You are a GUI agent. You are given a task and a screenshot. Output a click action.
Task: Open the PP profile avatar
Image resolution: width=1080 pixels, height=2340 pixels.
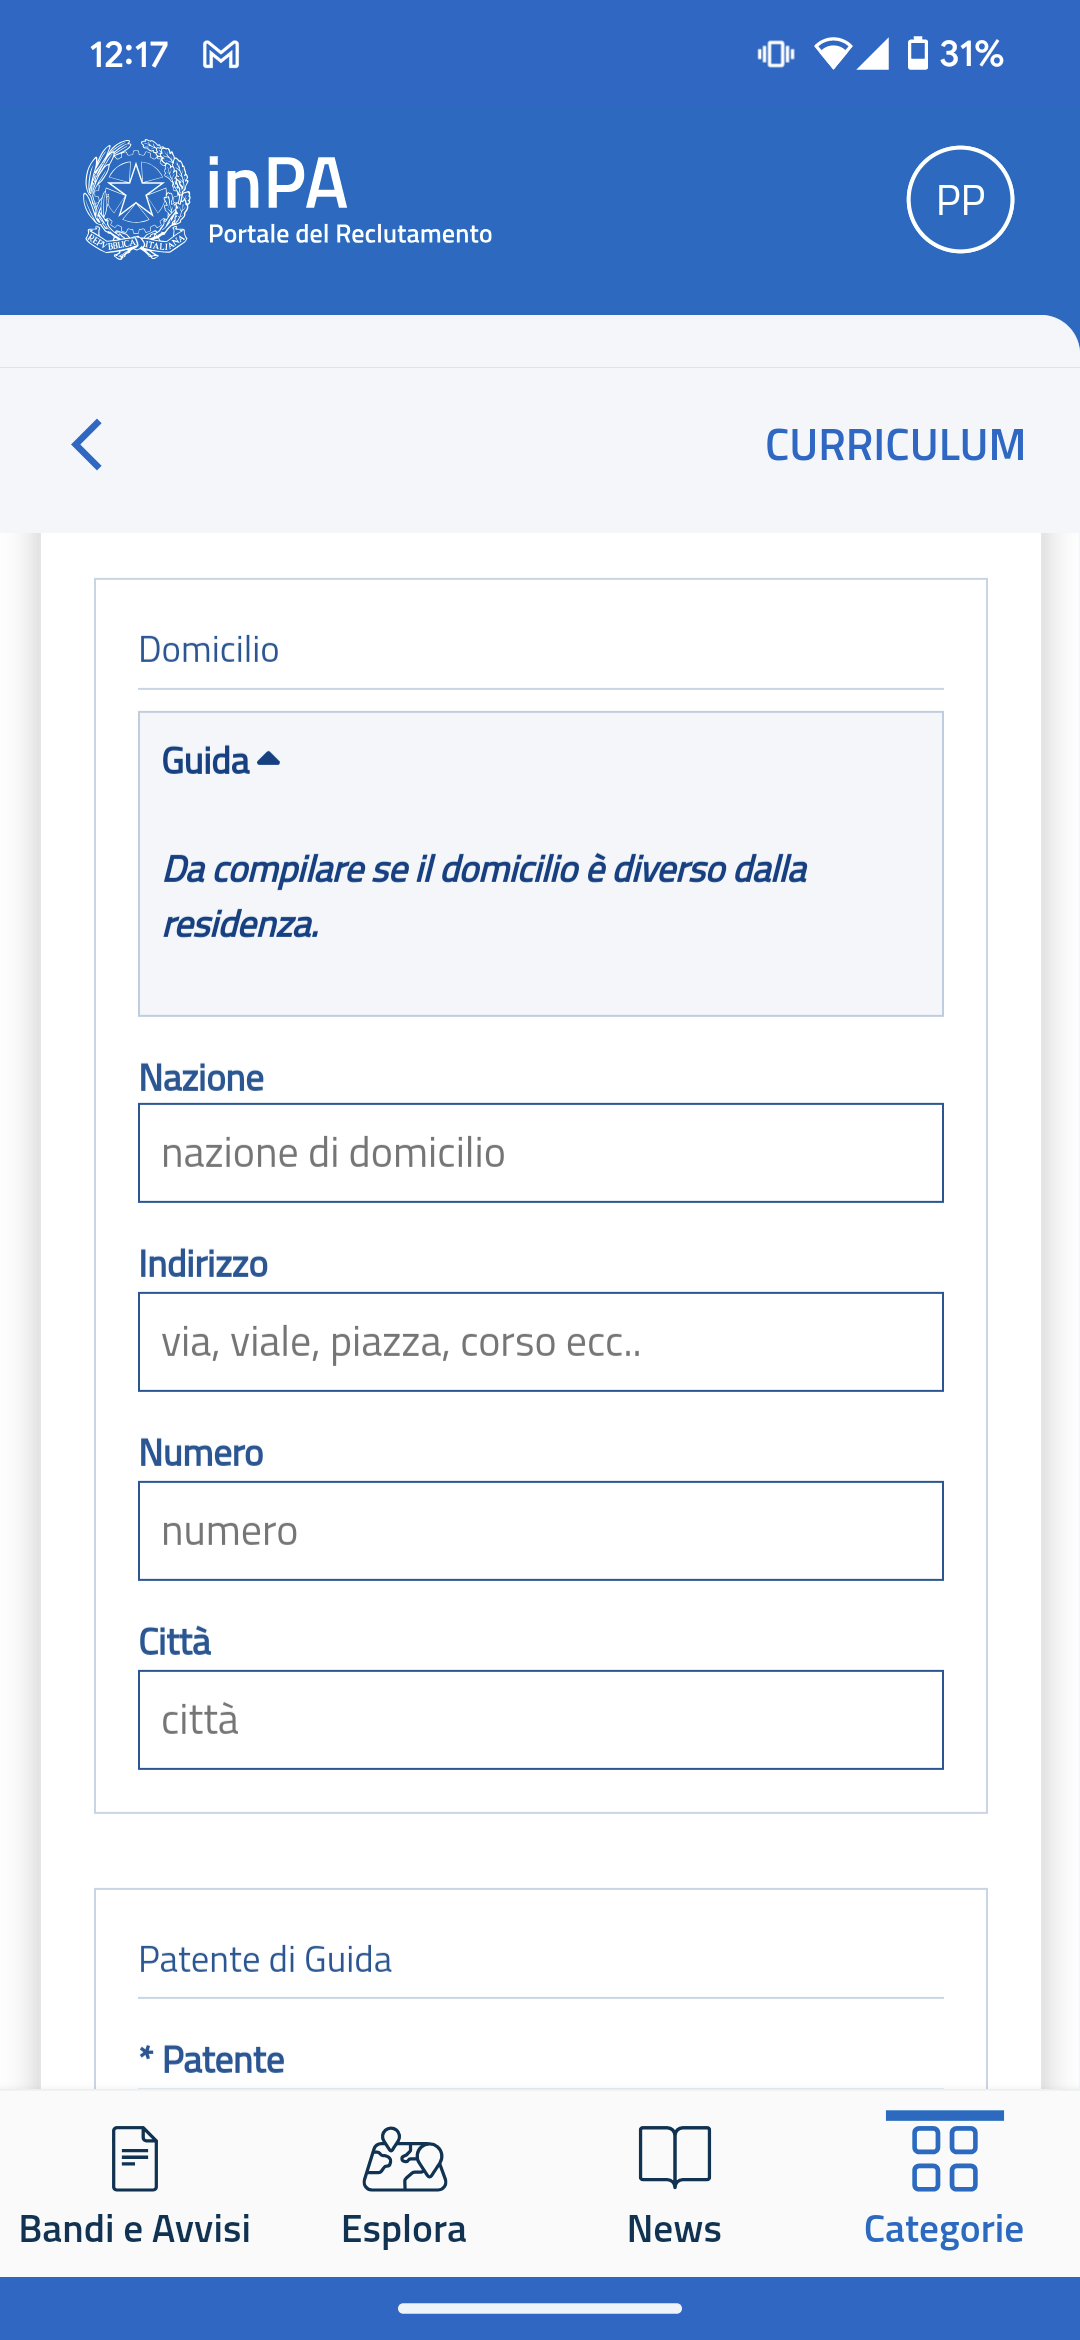[x=960, y=199]
